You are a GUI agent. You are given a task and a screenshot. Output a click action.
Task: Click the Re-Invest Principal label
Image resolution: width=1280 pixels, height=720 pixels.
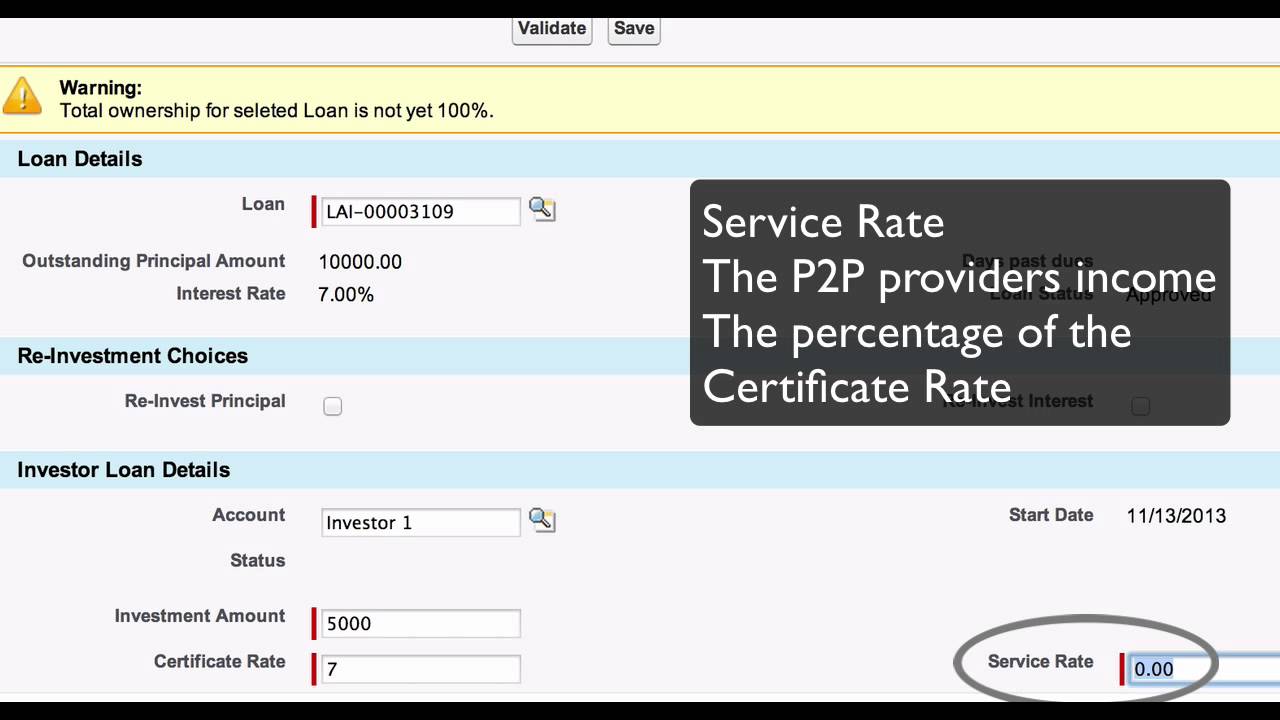205,401
